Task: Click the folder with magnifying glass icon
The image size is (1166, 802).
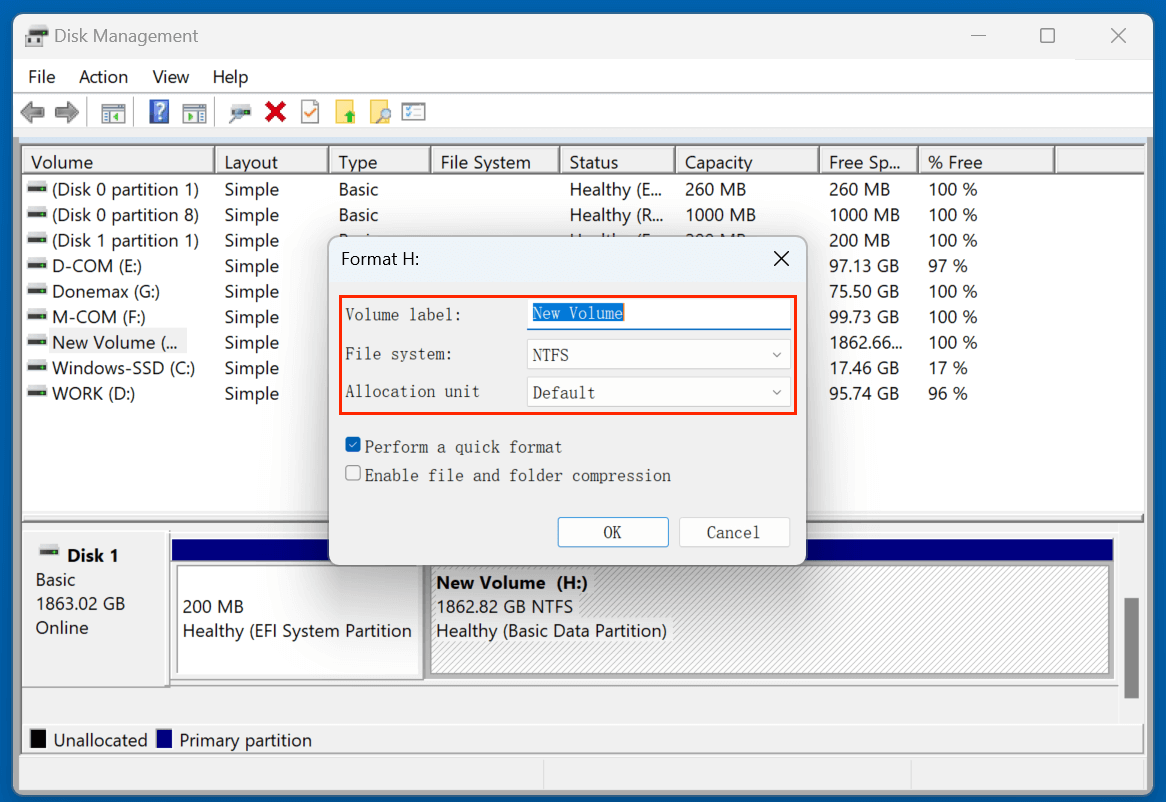Action: (x=380, y=112)
